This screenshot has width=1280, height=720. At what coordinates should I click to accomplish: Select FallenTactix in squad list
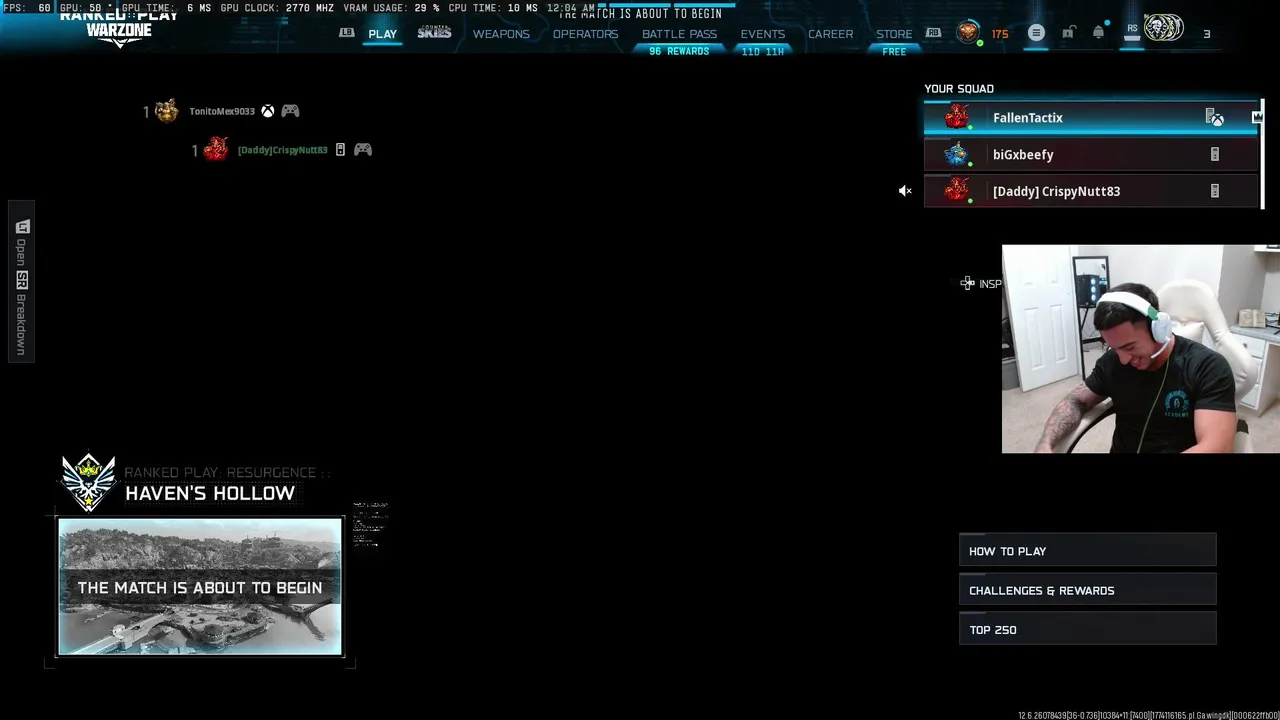tap(1091, 118)
